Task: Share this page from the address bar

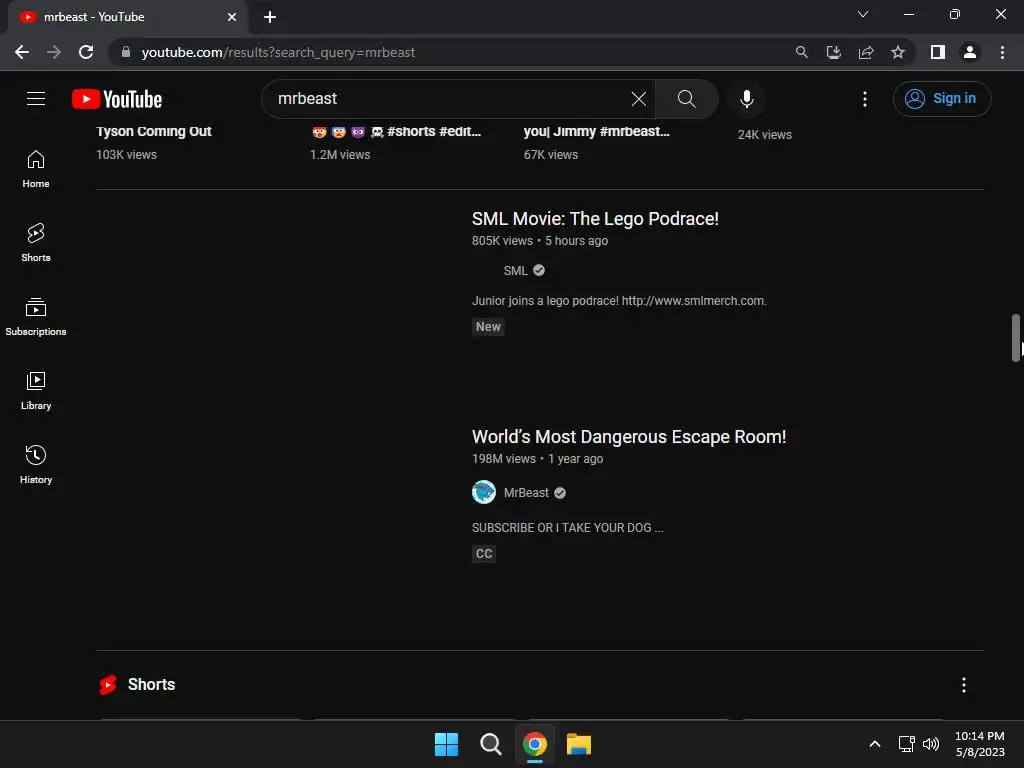Action: (x=866, y=52)
